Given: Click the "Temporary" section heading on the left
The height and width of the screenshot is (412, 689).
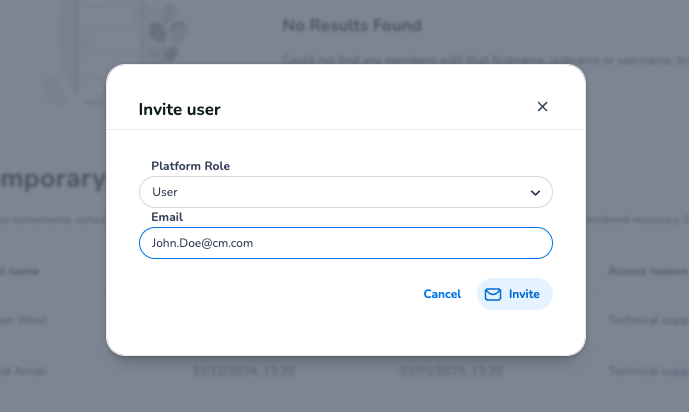Looking at the screenshot, I should pyautogui.click(x=52, y=180).
